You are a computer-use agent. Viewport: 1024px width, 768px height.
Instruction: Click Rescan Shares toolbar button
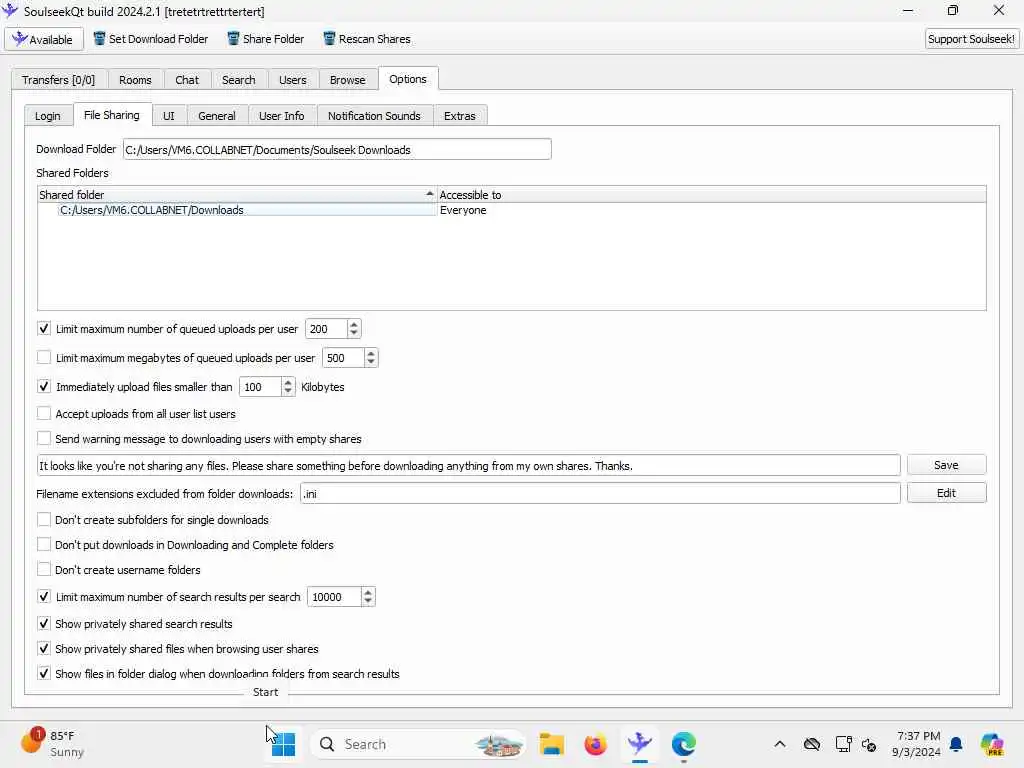click(x=367, y=39)
